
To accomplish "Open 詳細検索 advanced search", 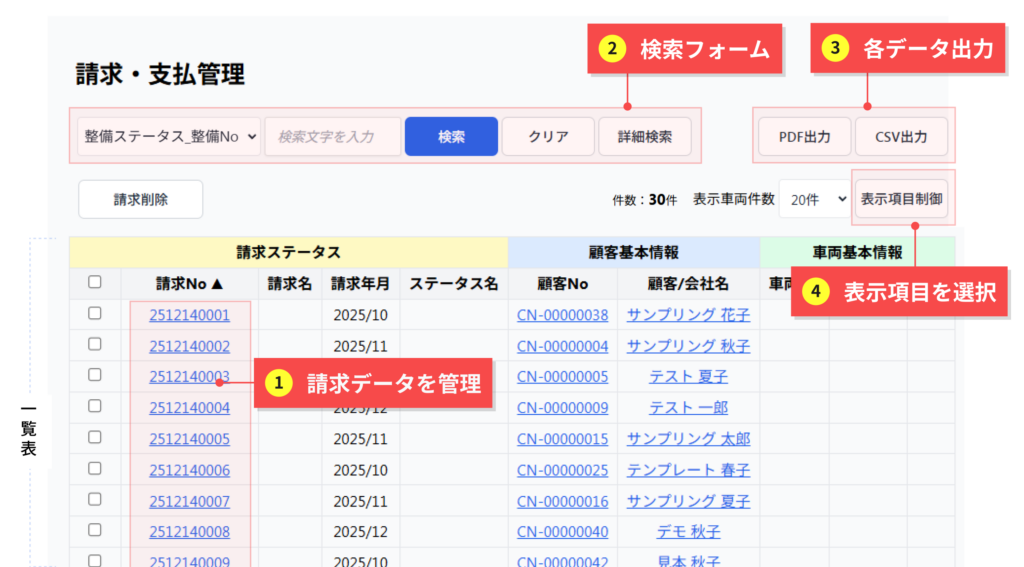I will [x=644, y=137].
